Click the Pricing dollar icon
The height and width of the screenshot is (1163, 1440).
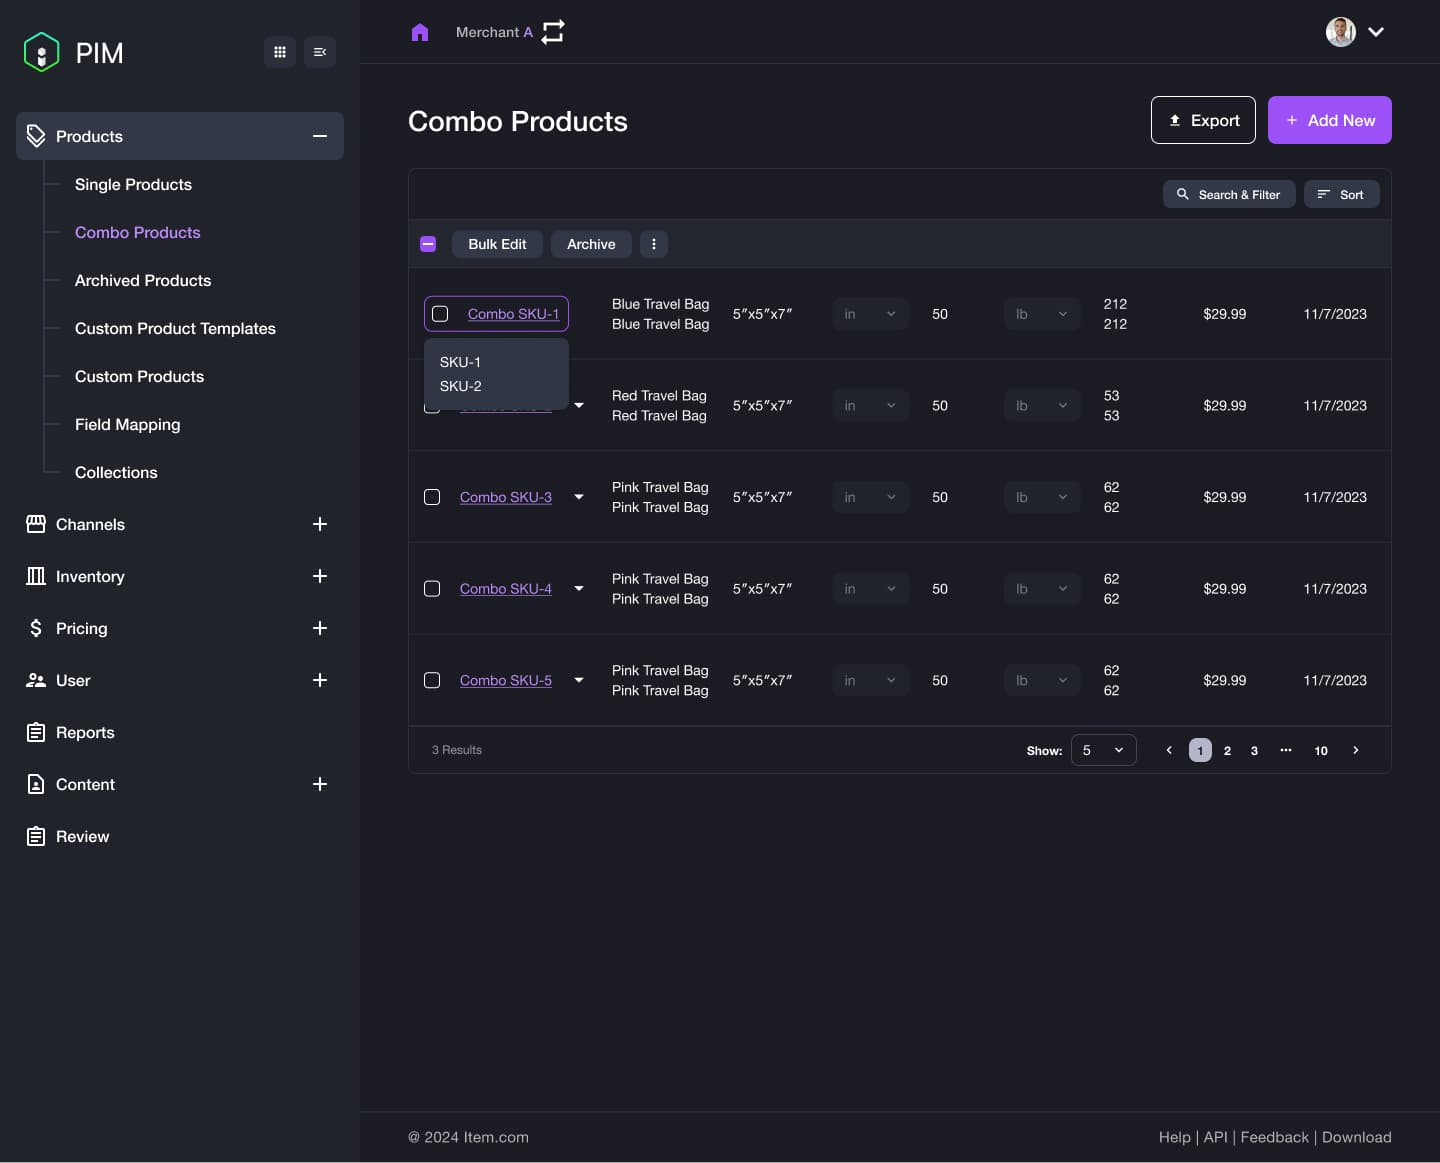(x=36, y=628)
